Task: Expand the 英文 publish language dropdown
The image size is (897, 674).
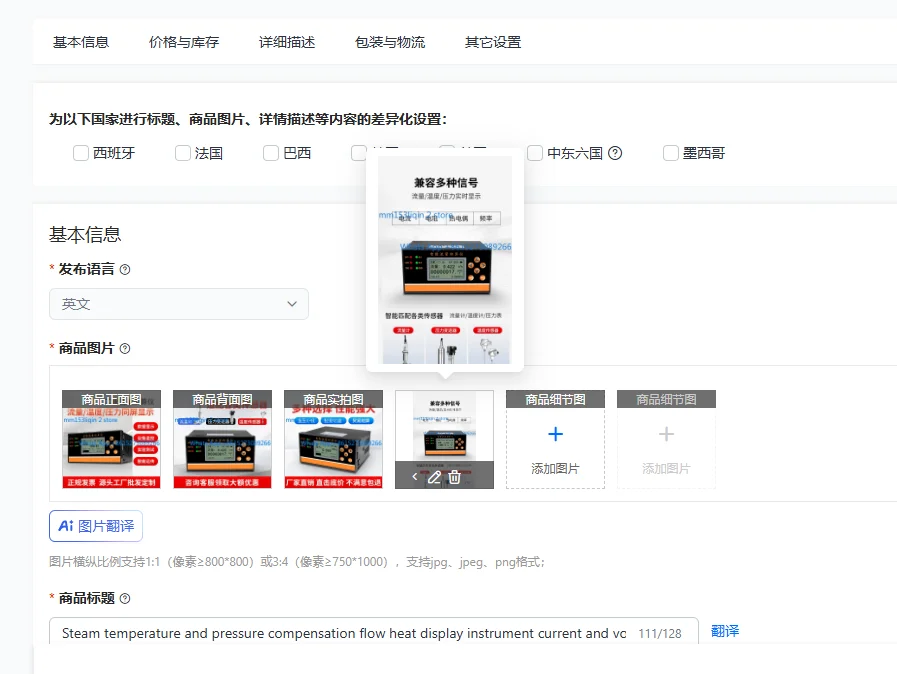Action: click(179, 304)
